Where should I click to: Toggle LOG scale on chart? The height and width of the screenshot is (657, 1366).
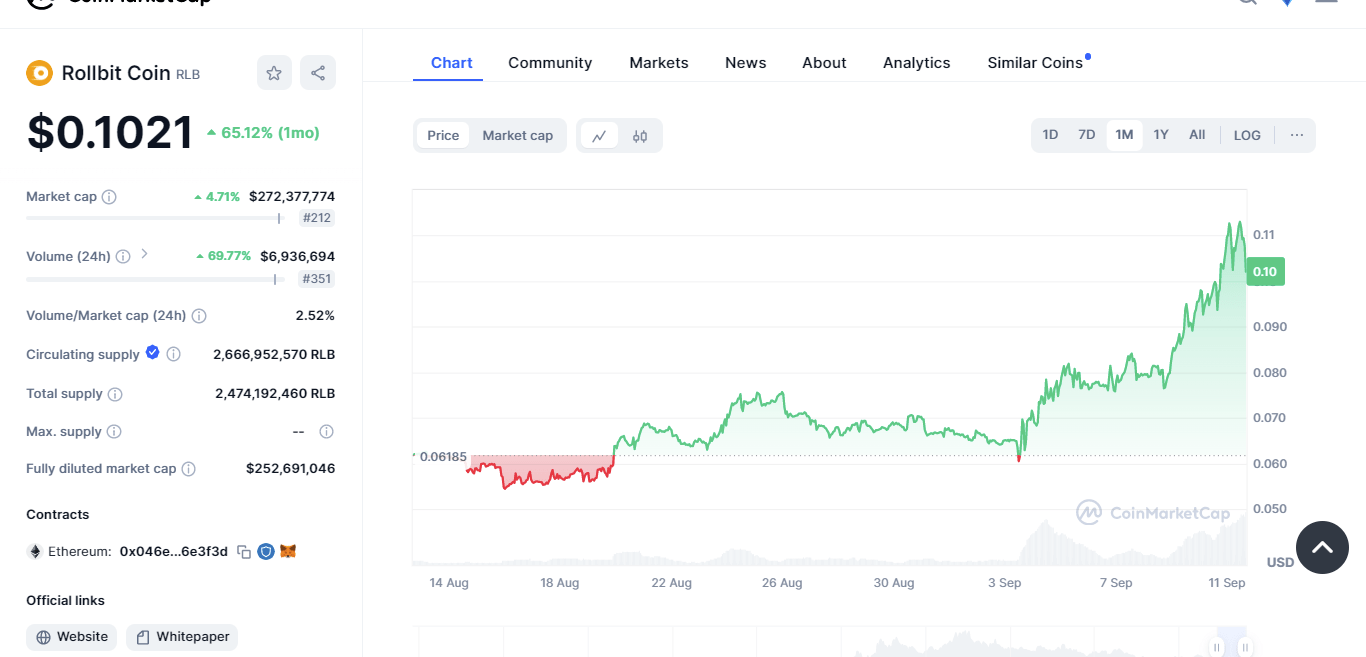coord(1247,135)
